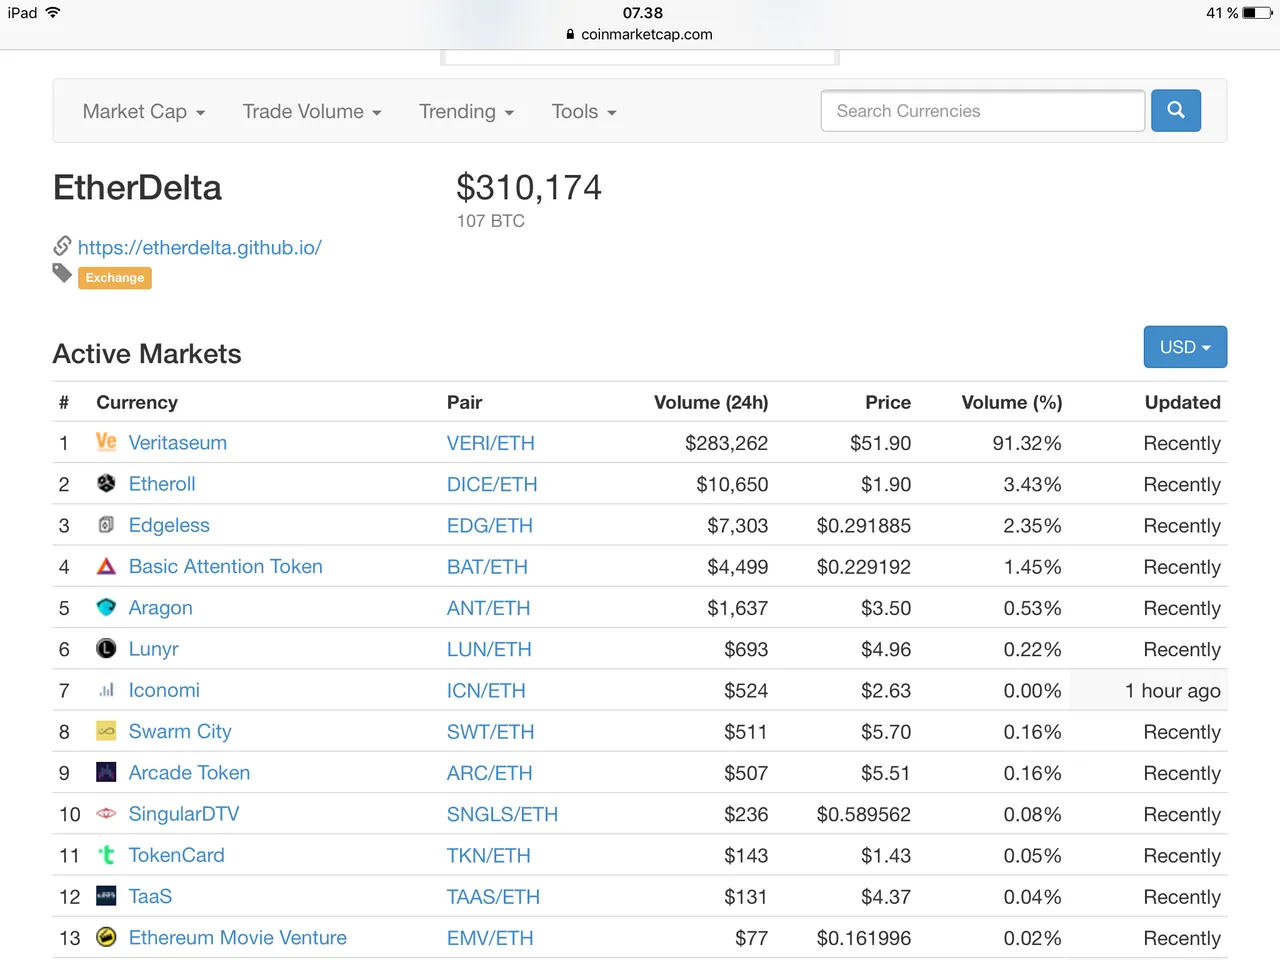
Task: Click the ANT/ETH pair link
Action: [x=489, y=608]
